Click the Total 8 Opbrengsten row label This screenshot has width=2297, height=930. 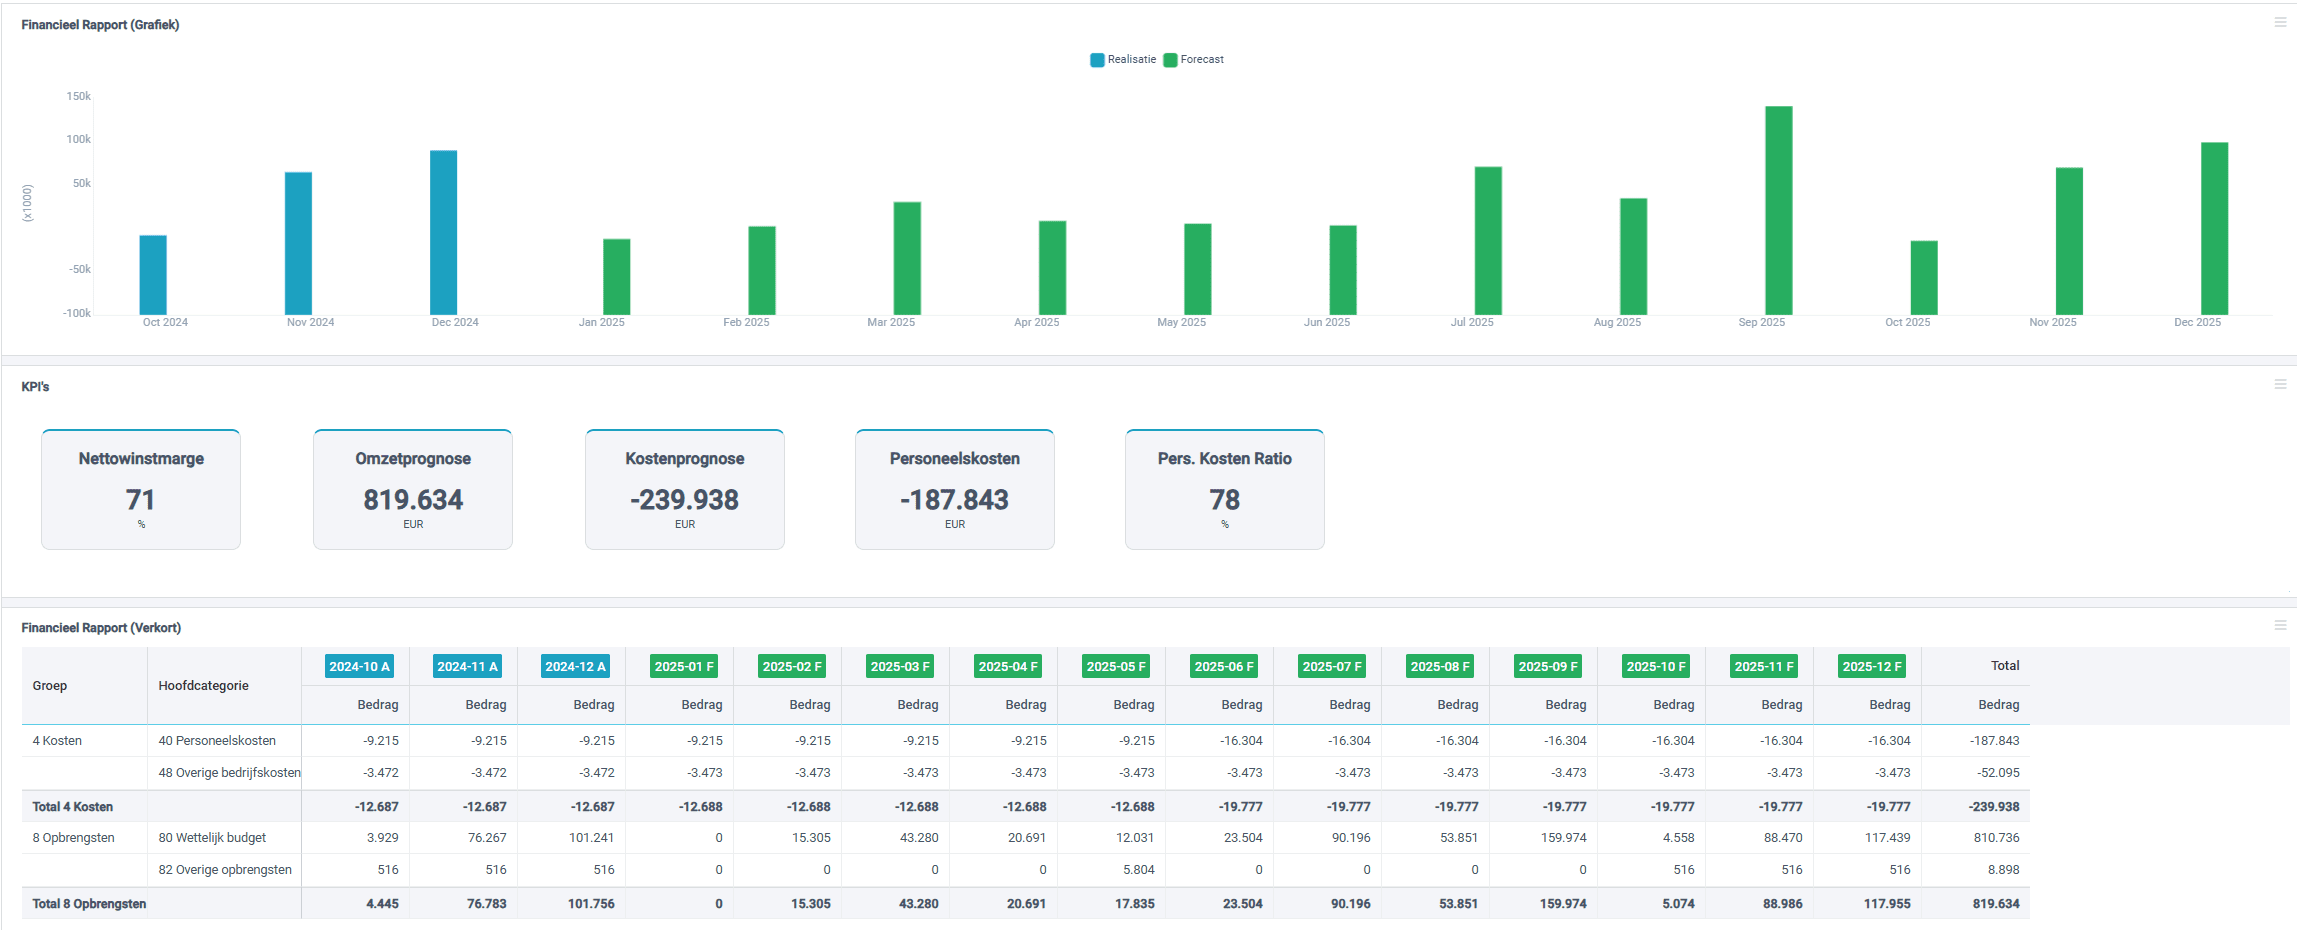[89, 904]
